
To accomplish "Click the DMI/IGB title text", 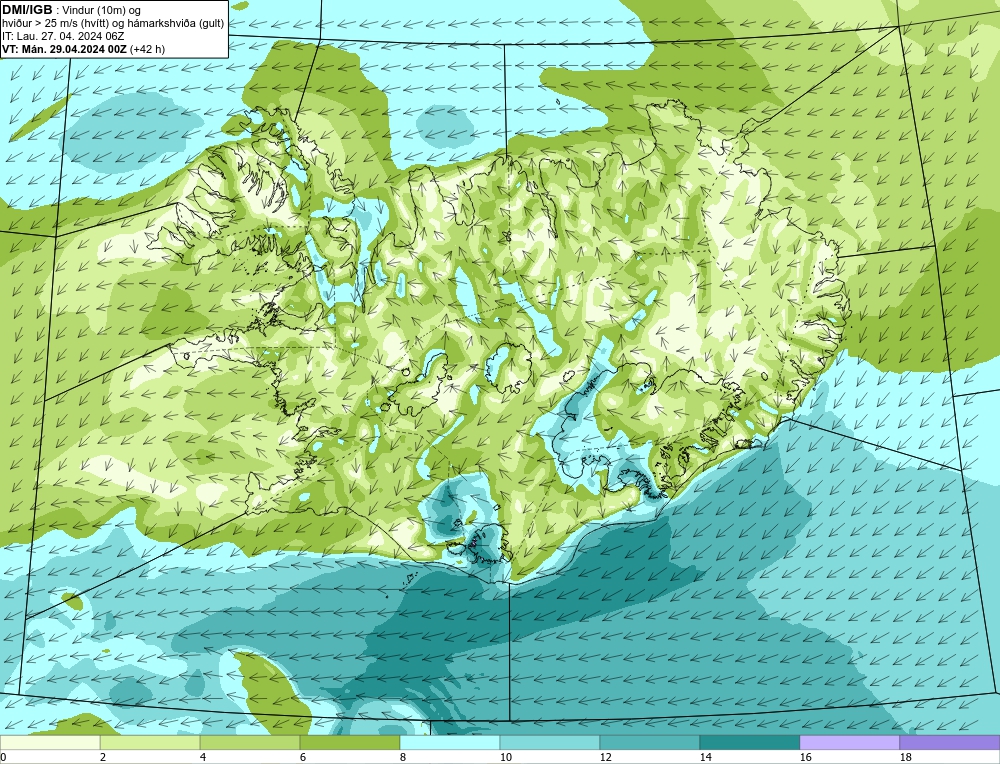I will tap(27, 10).
